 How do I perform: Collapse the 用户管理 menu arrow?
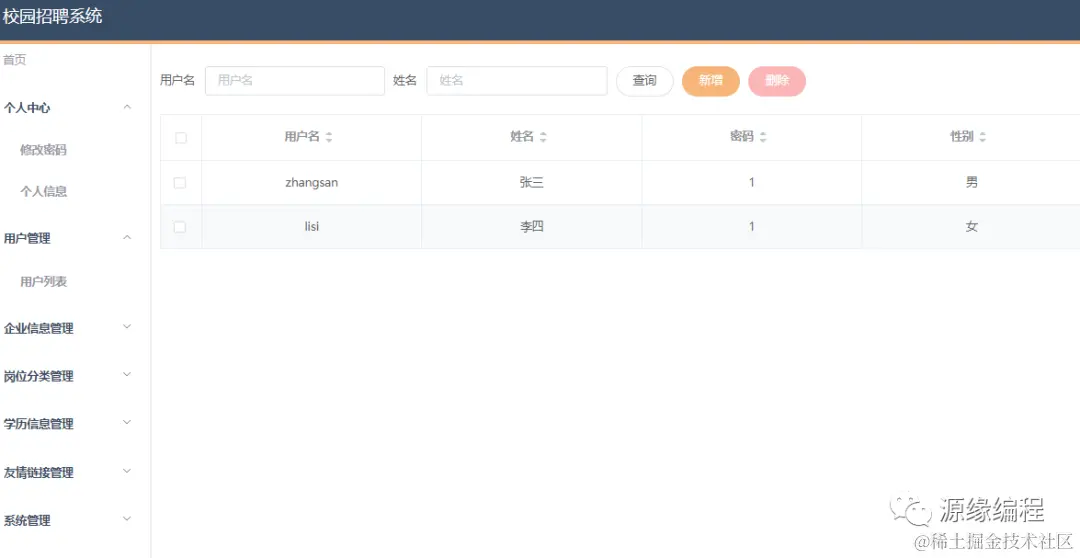[127, 238]
